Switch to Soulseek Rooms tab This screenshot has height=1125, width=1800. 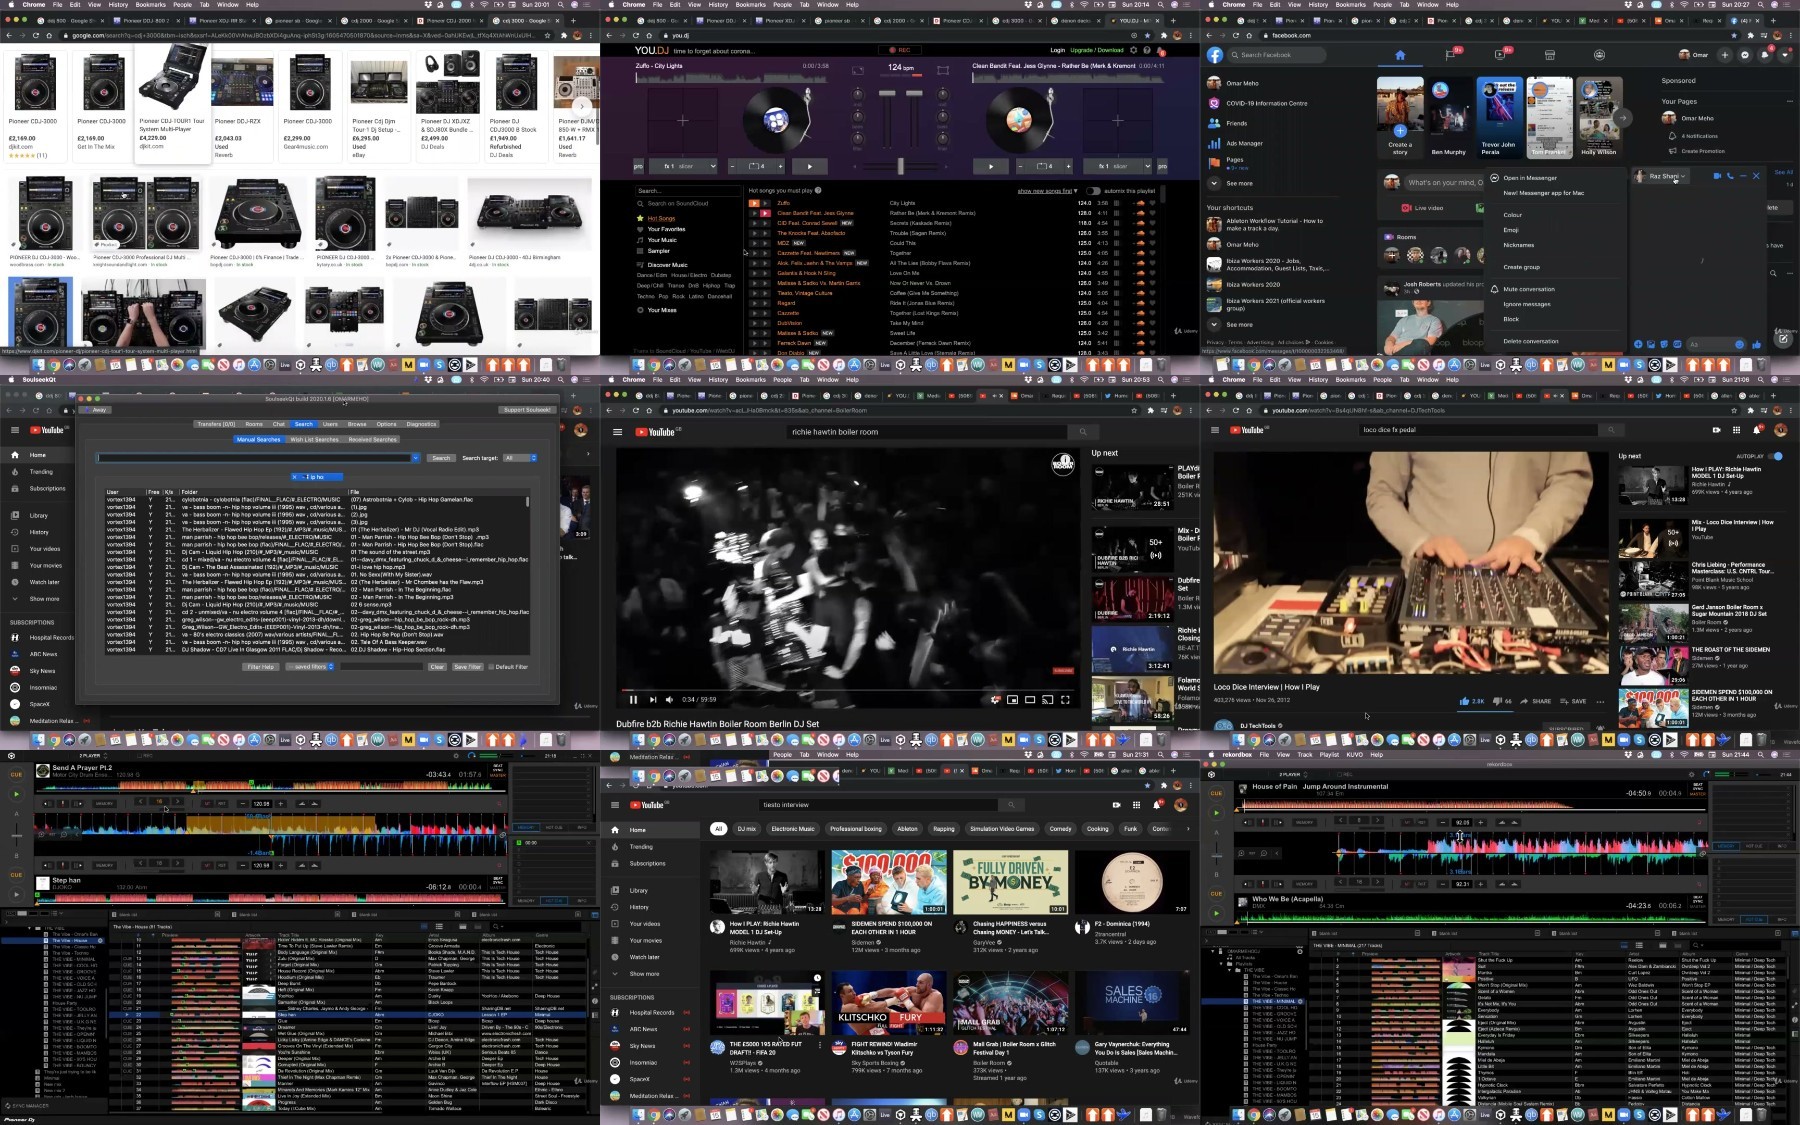point(254,424)
